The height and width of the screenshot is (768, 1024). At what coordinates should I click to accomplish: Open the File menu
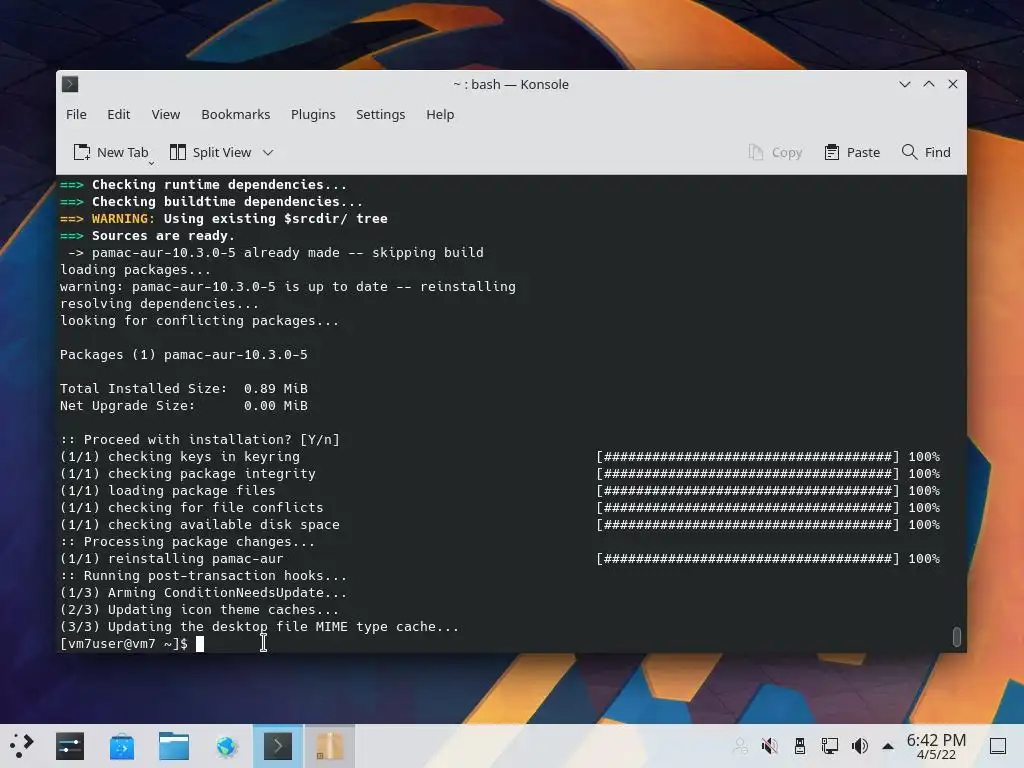pyautogui.click(x=76, y=114)
